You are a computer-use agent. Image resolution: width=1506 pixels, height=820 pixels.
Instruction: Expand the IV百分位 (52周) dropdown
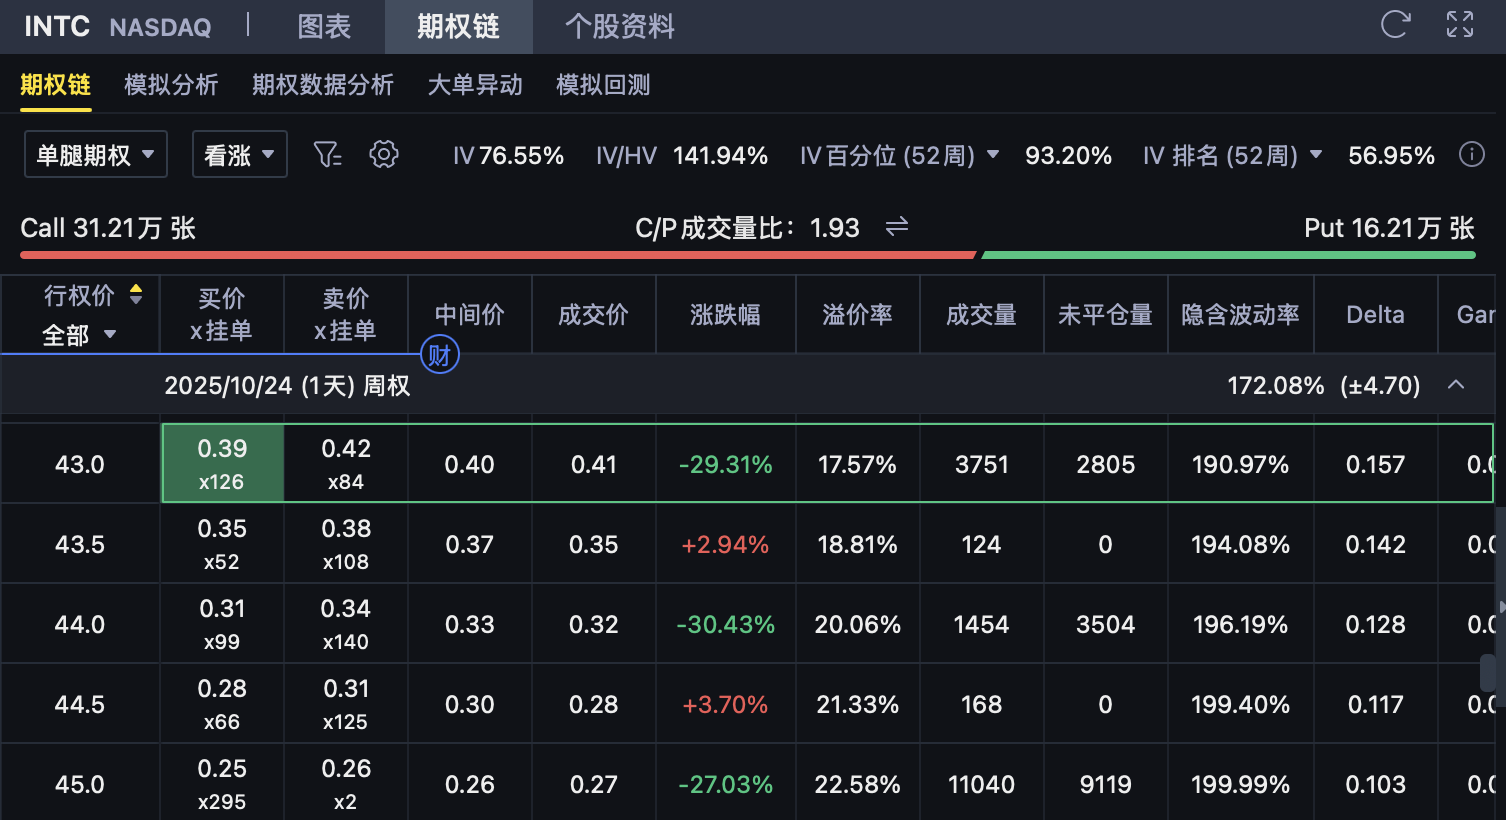[993, 155]
